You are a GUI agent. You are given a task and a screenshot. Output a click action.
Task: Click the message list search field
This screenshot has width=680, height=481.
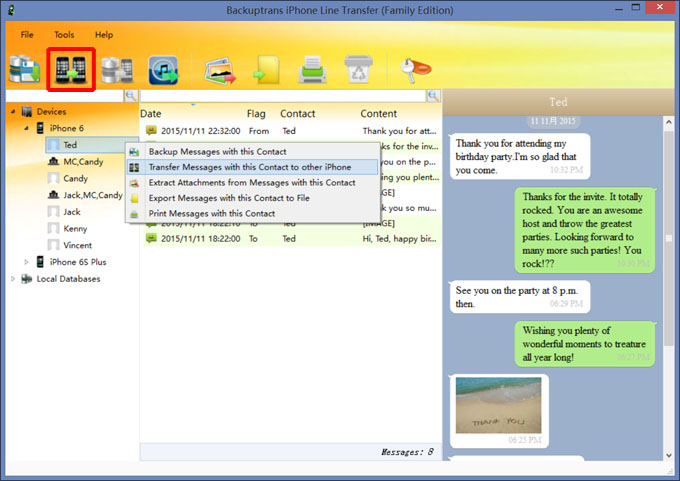pos(283,96)
